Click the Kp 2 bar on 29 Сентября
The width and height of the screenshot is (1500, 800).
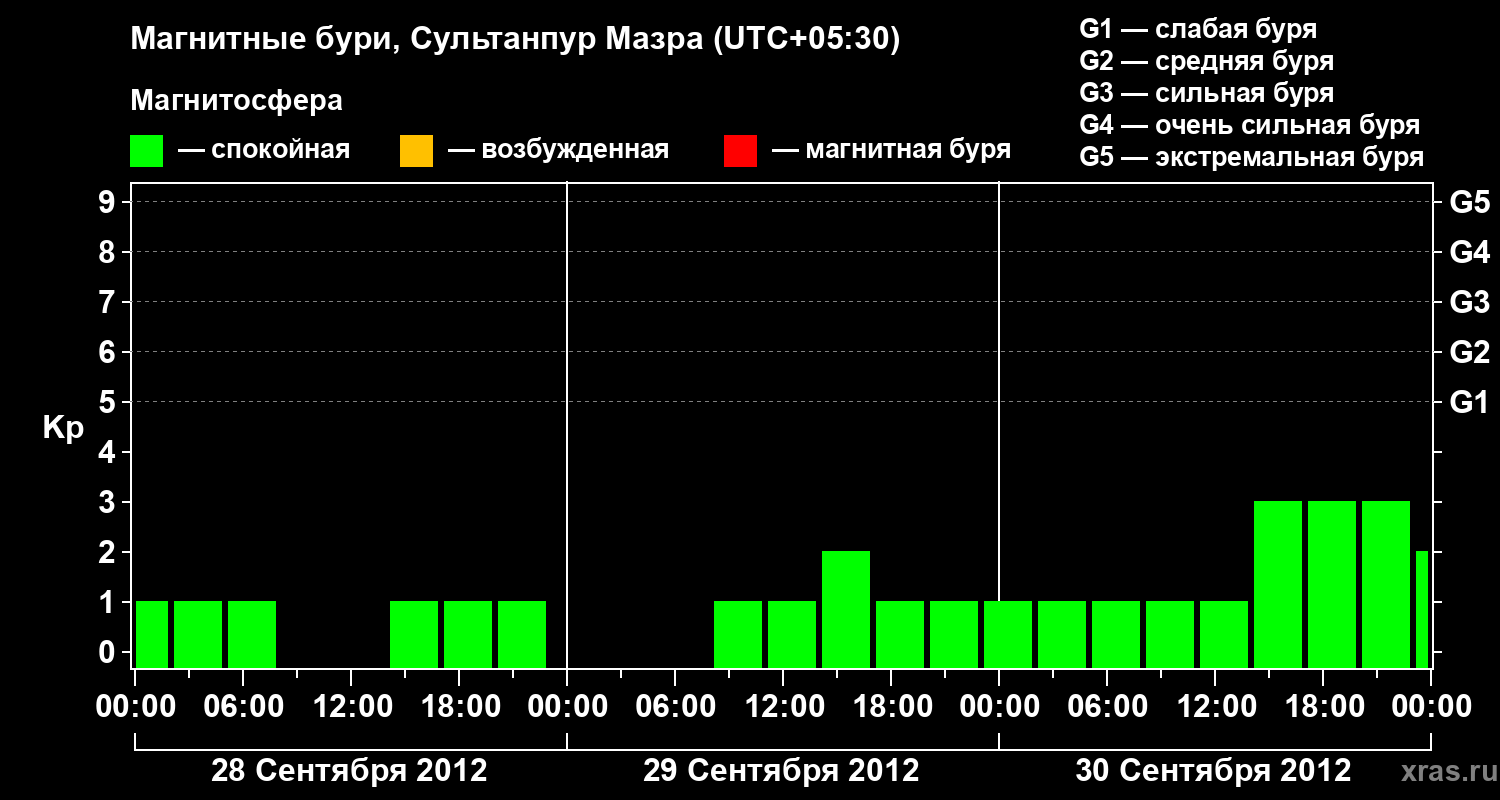point(846,609)
